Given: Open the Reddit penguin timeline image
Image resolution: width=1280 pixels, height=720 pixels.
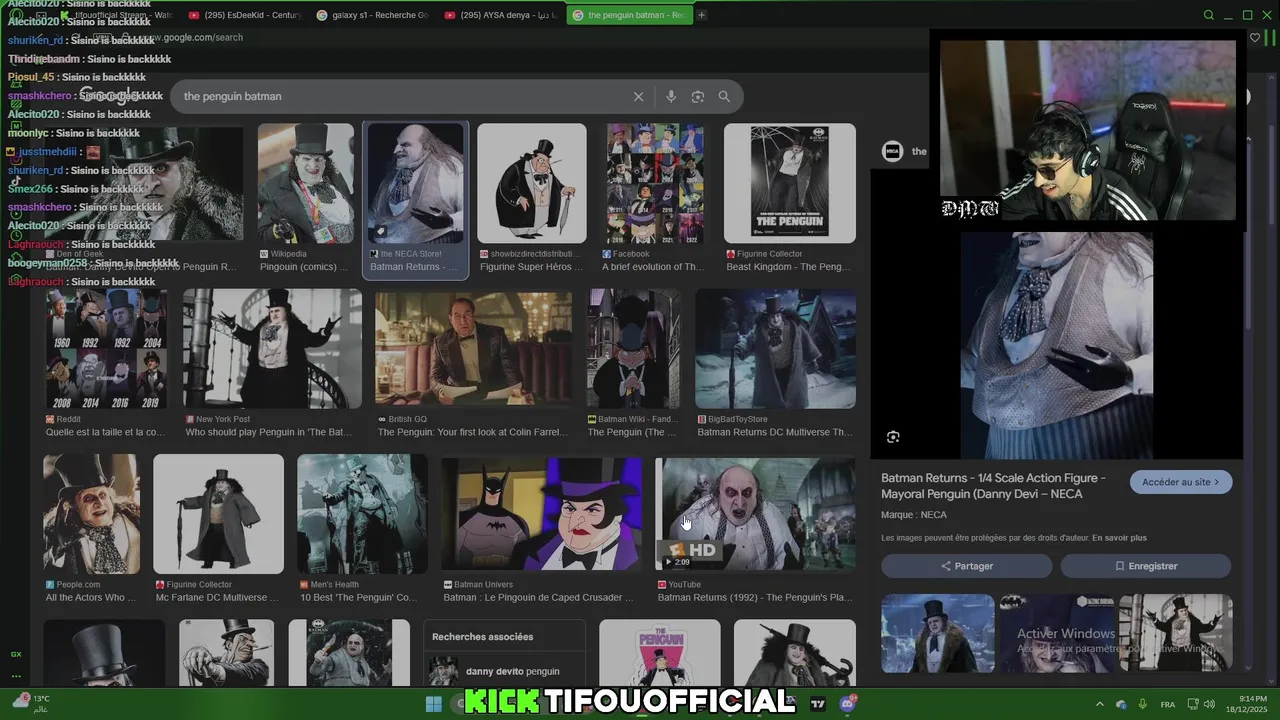Looking at the screenshot, I should 107,348.
